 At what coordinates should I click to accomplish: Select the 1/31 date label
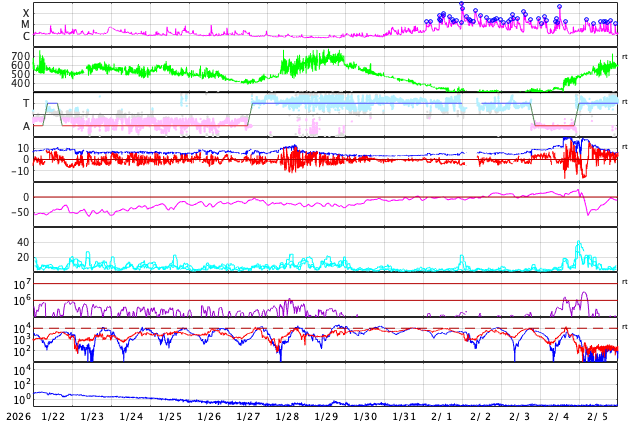(x=404, y=416)
